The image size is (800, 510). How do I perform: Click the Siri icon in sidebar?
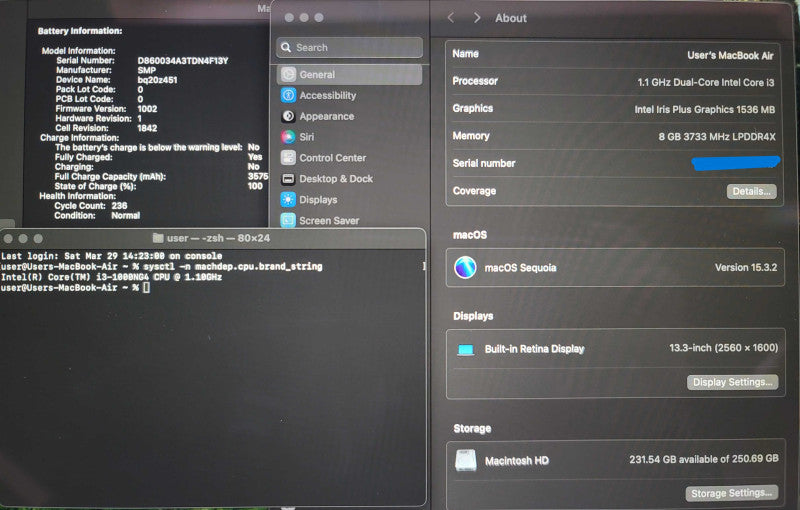288,137
